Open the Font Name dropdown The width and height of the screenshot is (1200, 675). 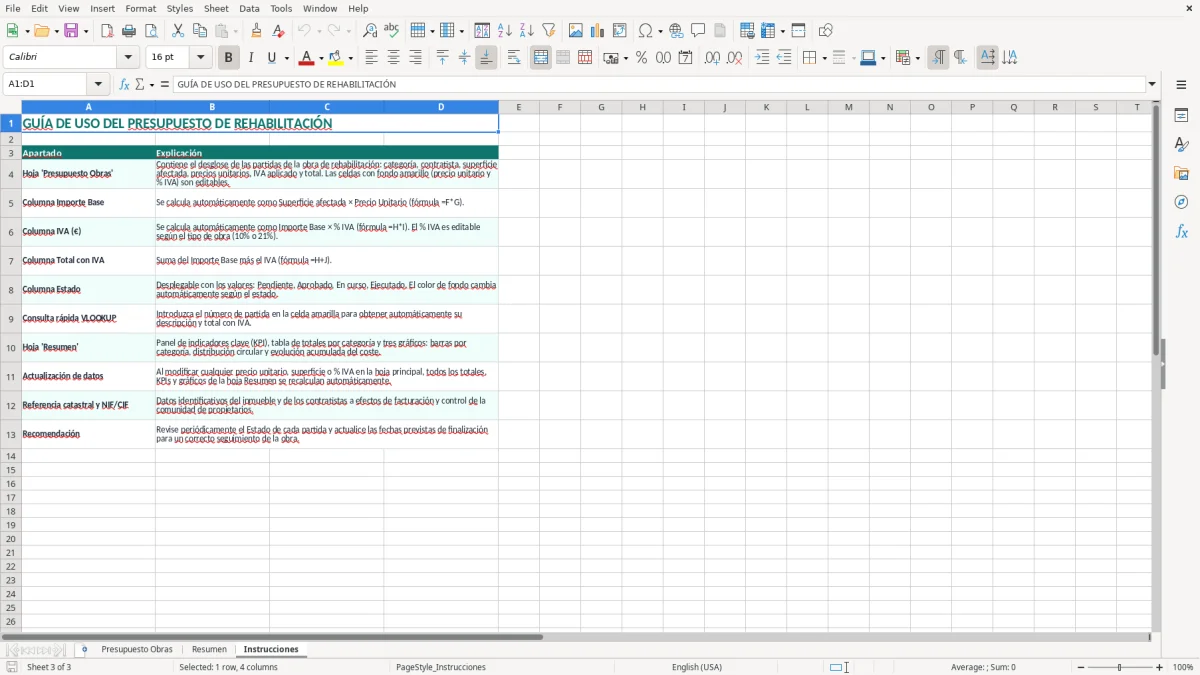(128, 58)
